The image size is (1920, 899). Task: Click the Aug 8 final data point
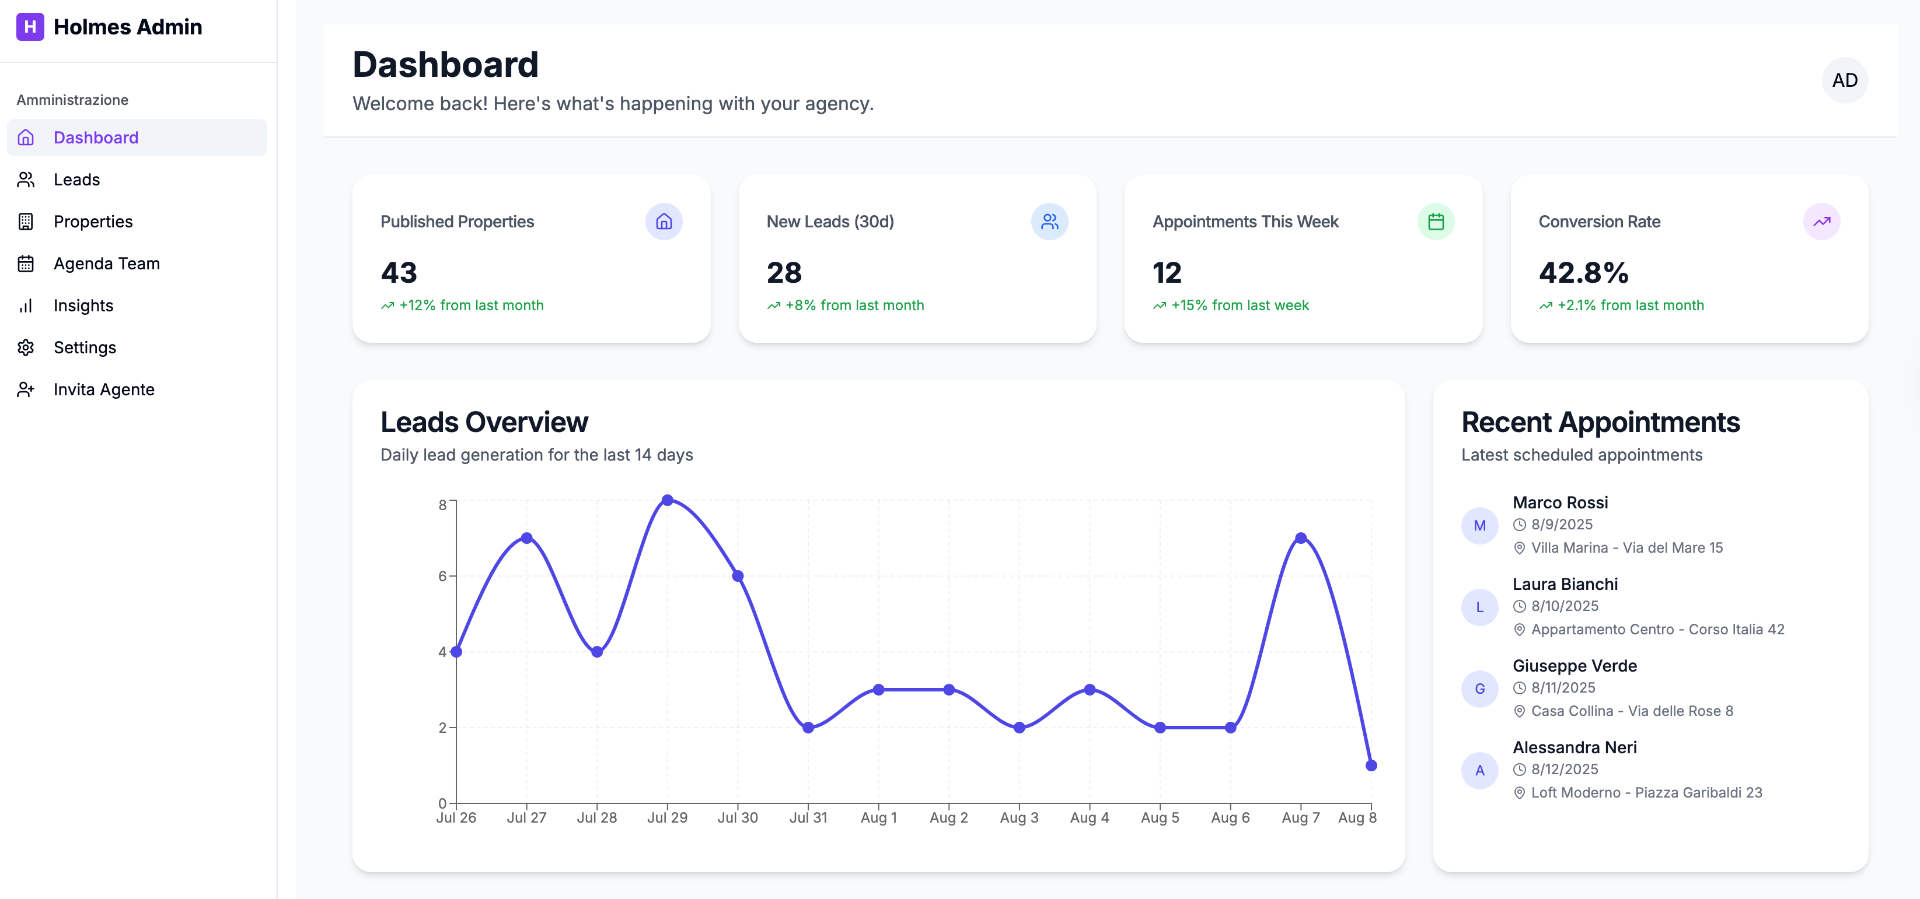click(1371, 765)
